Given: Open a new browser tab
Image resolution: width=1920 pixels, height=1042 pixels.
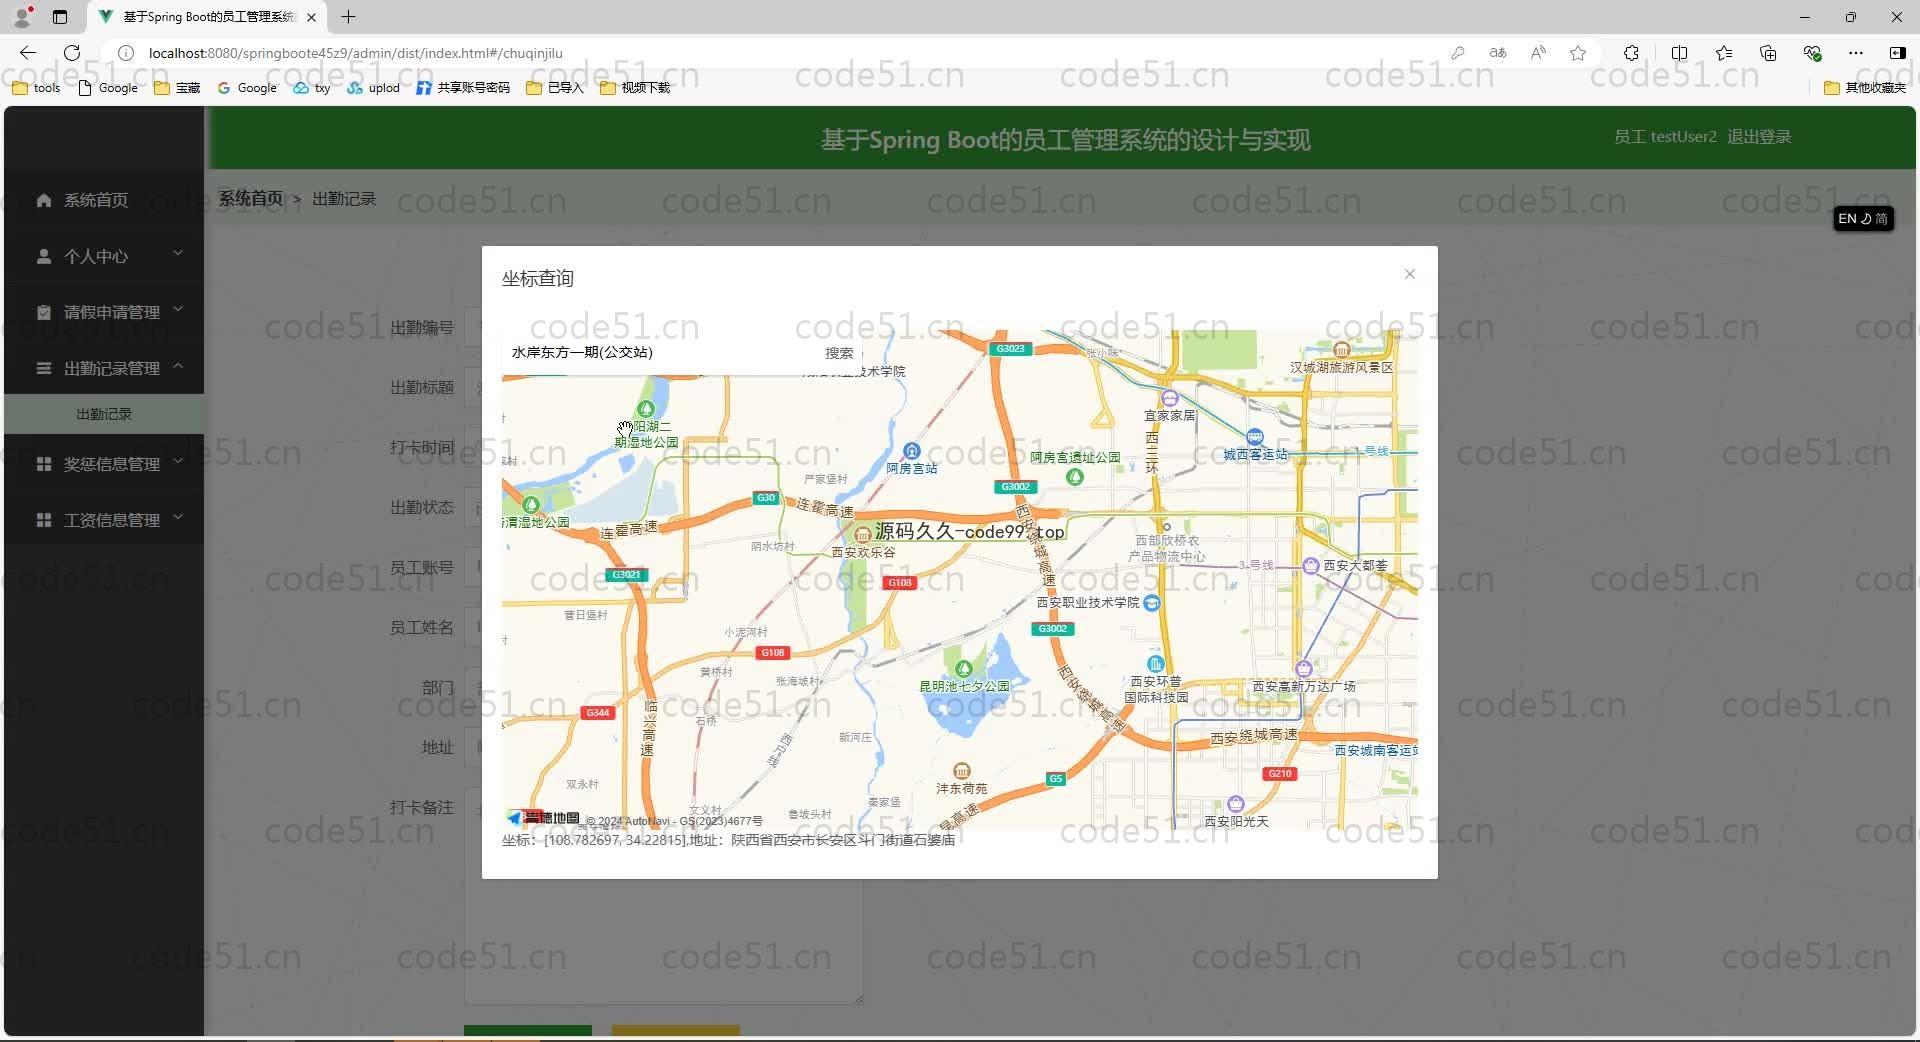Looking at the screenshot, I should click(348, 17).
